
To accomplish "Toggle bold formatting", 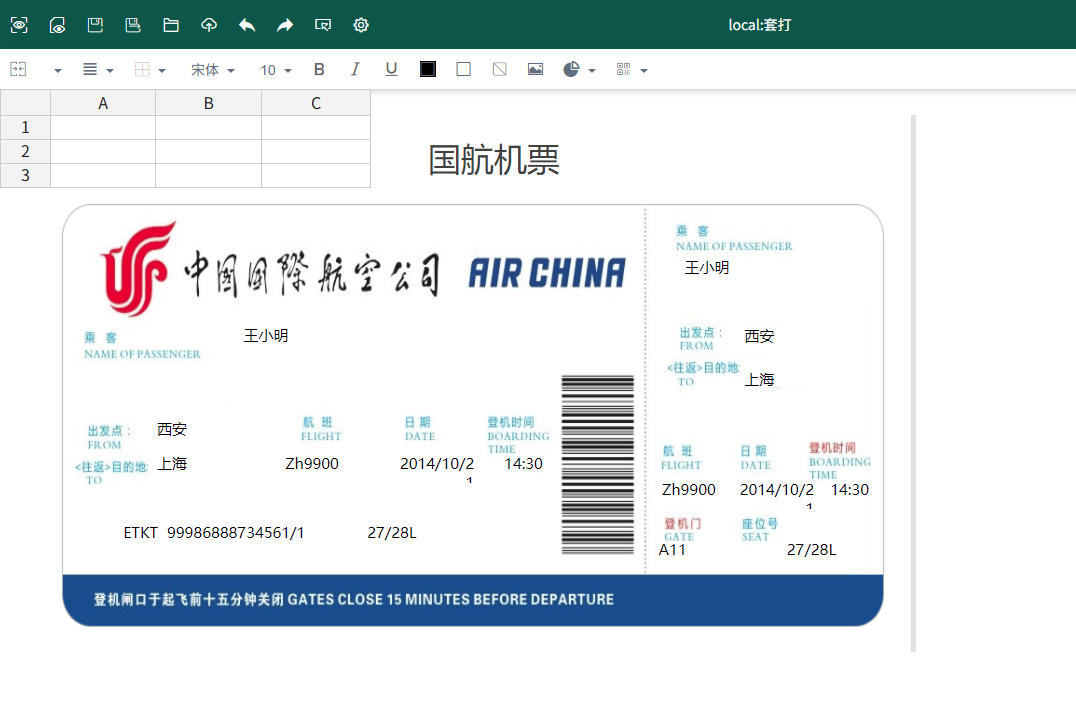I will click(319, 69).
